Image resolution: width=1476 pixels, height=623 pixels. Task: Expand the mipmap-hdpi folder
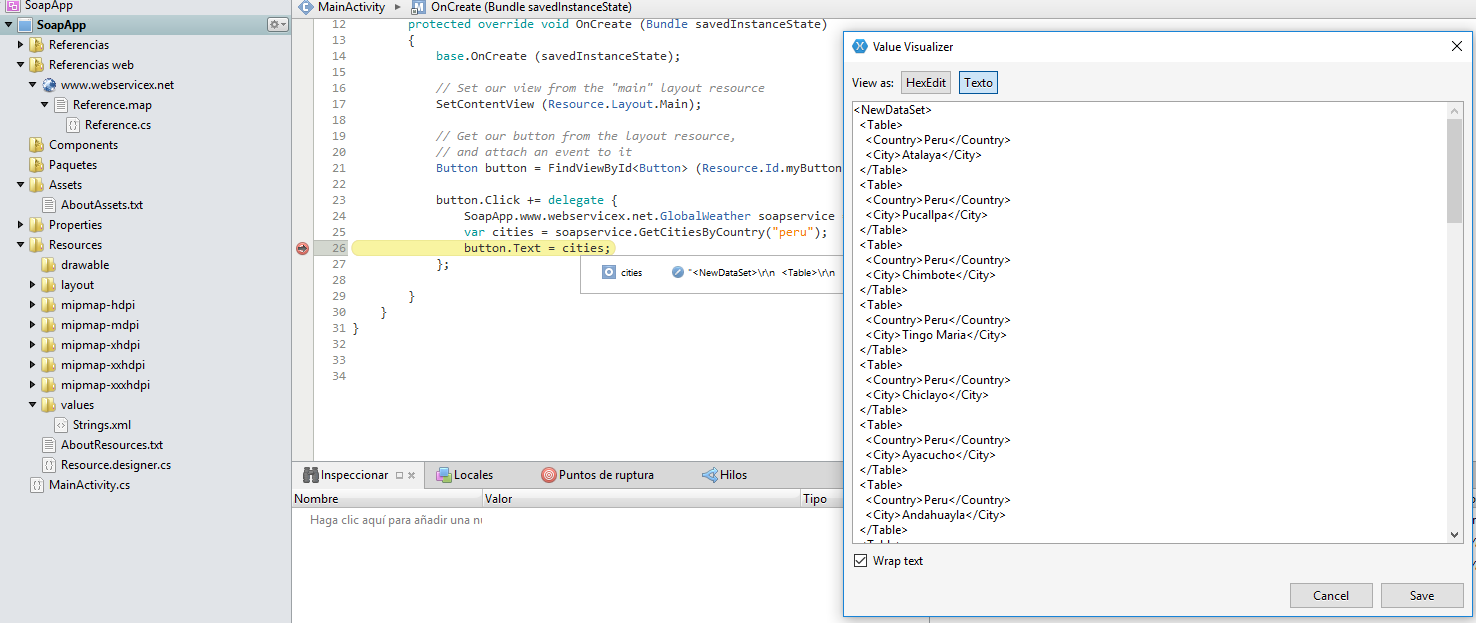pyautogui.click(x=34, y=305)
